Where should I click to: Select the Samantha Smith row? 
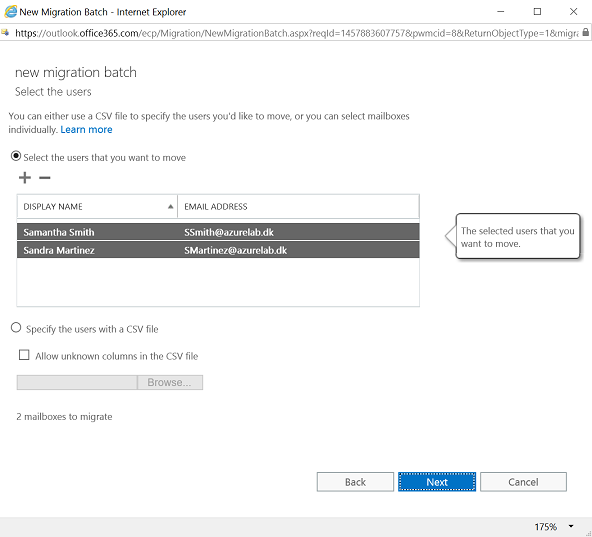218,232
